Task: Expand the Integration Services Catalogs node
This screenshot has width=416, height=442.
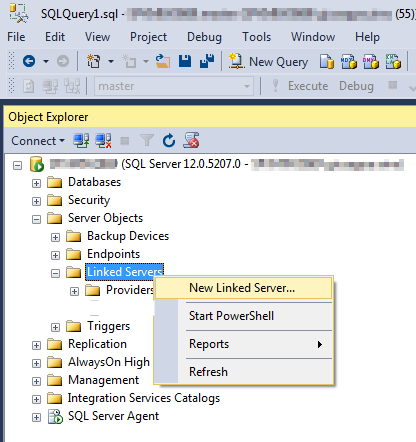Action: [x=36, y=399]
